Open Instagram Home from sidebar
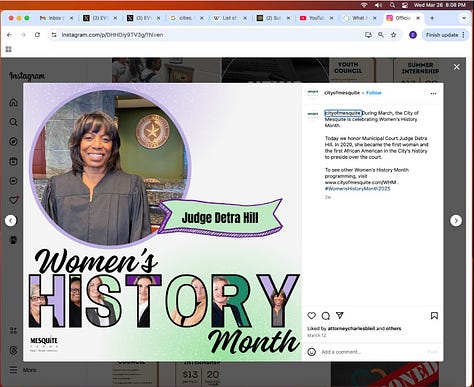 (x=13, y=102)
